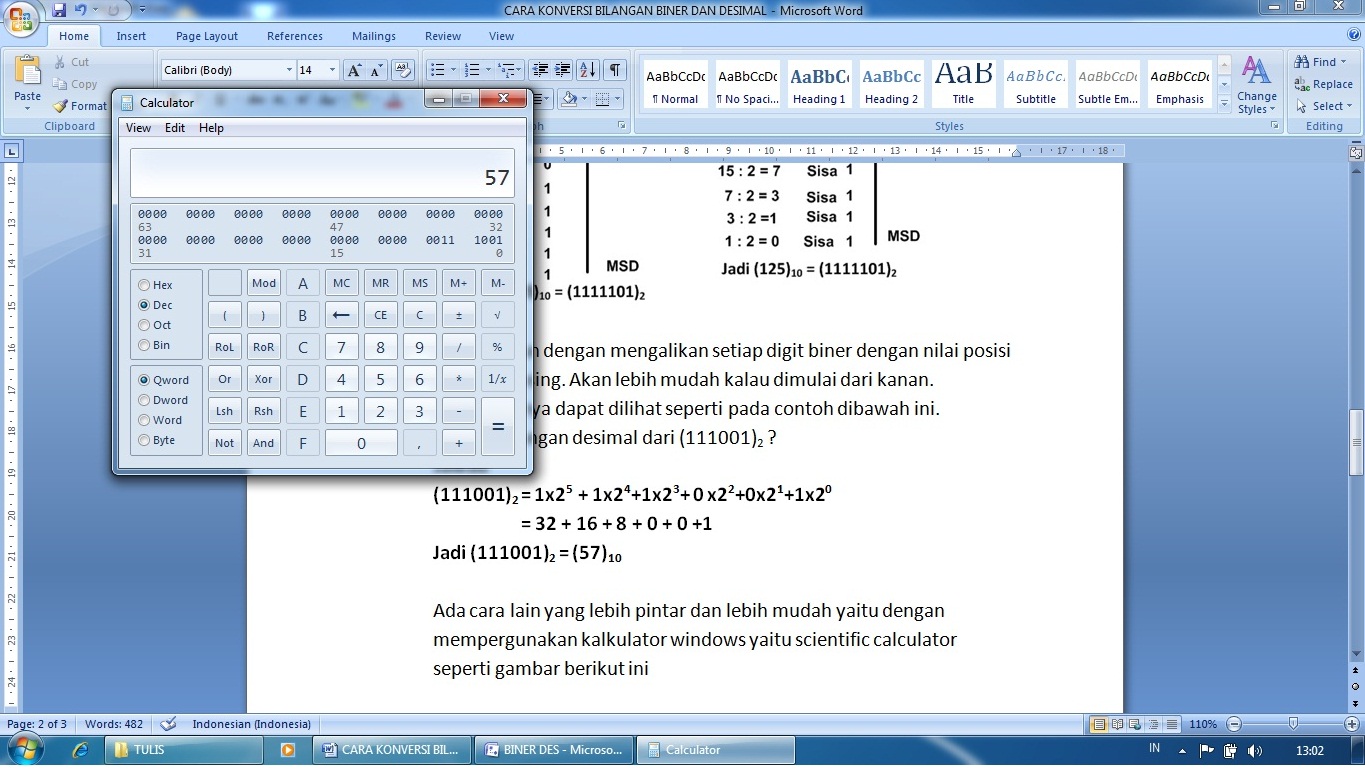
Task: Click the shading paint bucket icon
Action: (569, 98)
